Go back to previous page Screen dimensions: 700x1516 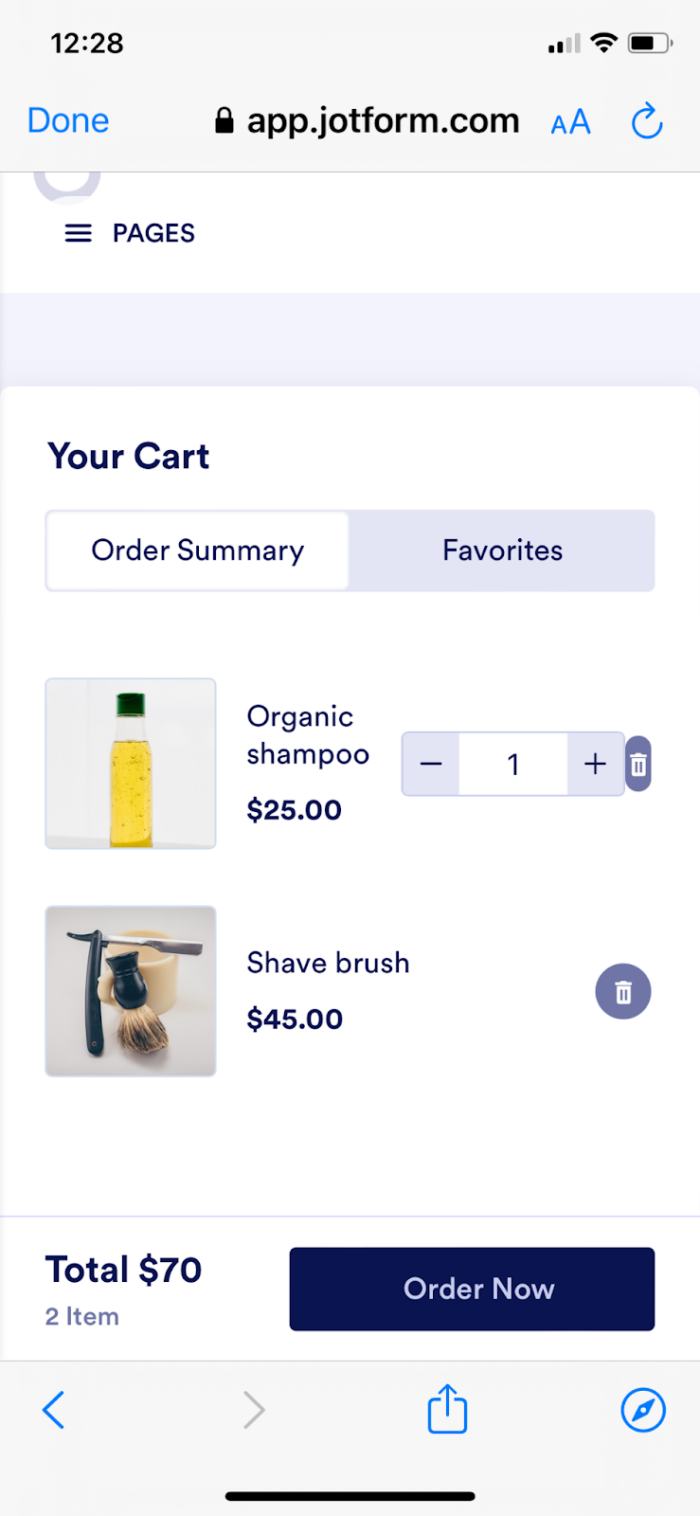click(x=54, y=1410)
